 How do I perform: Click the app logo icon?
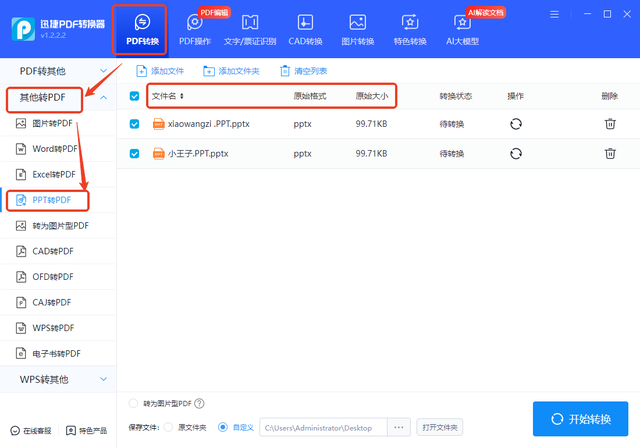tap(23, 29)
